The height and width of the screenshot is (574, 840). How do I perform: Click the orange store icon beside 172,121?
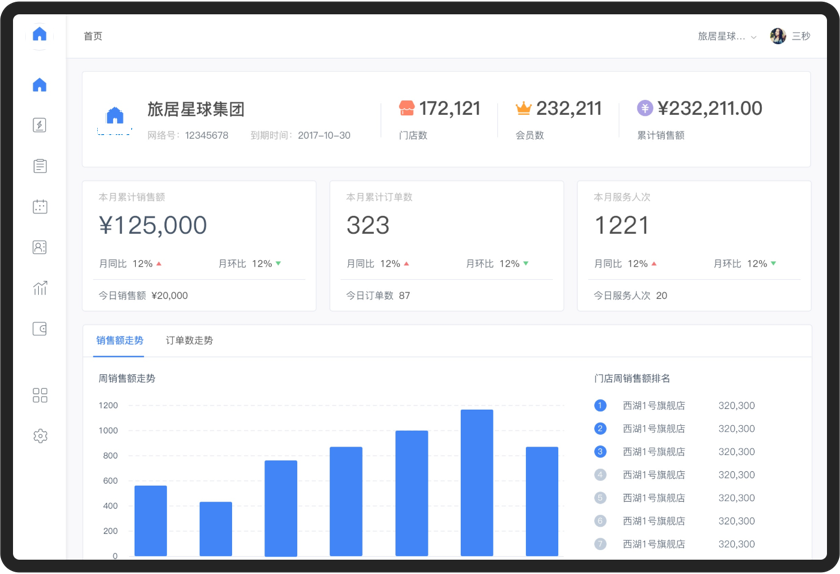(x=407, y=108)
